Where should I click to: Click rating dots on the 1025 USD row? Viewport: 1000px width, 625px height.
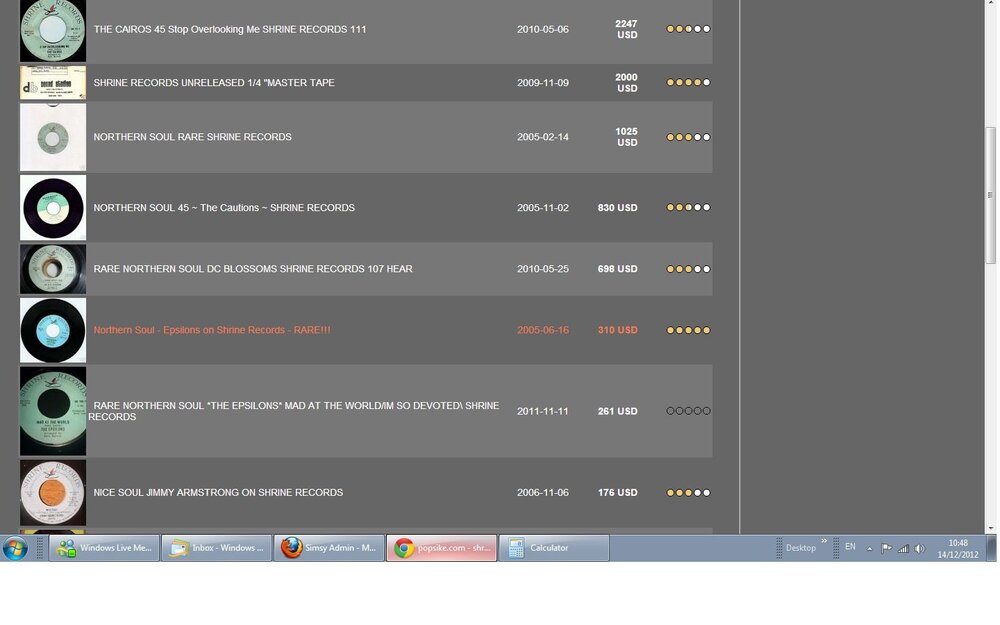pyautogui.click(x=688, y=137)
